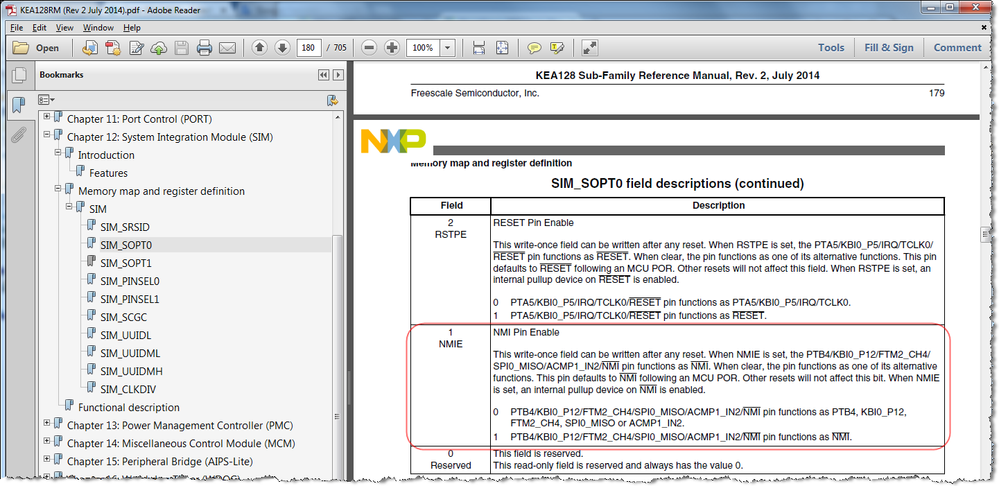Select the SIM_PINSEL1 bookmark
Viewport: 999px width, 486px height.
click(130, 299)
